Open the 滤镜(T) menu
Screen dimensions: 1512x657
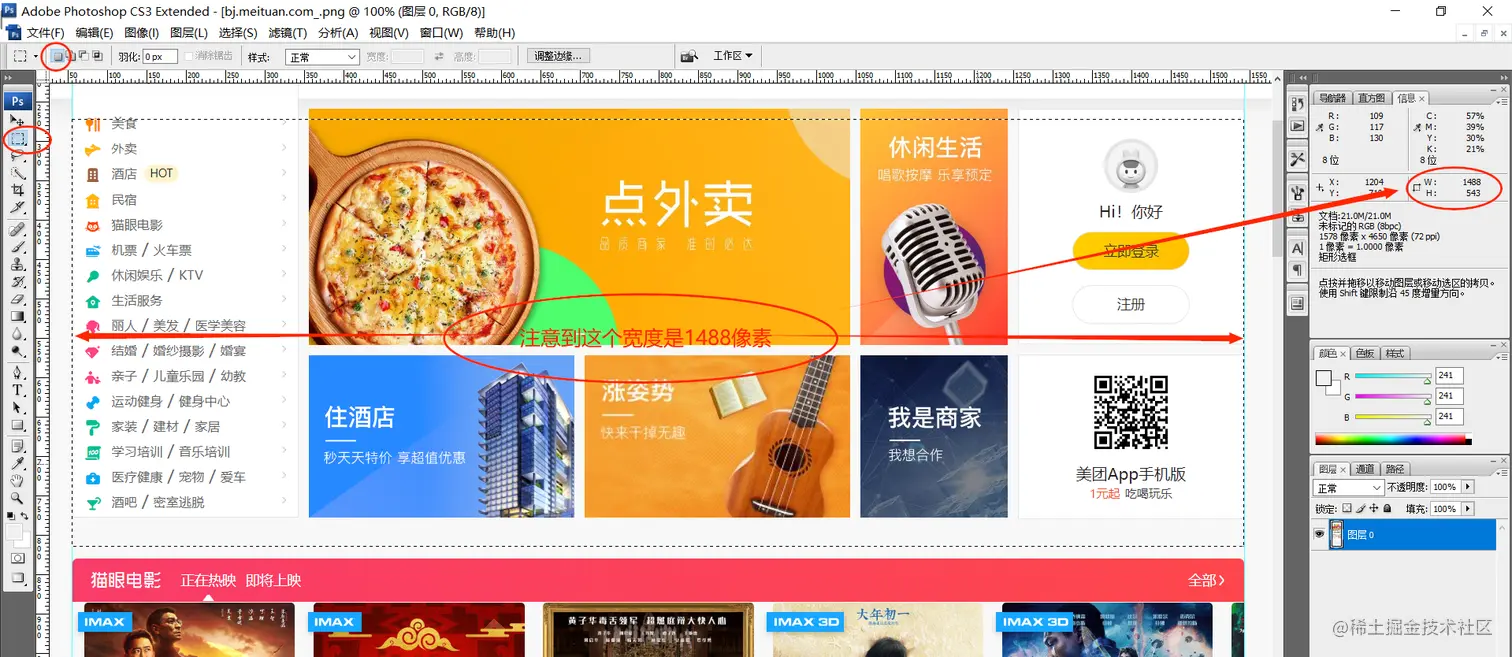[x=287, y=33]
